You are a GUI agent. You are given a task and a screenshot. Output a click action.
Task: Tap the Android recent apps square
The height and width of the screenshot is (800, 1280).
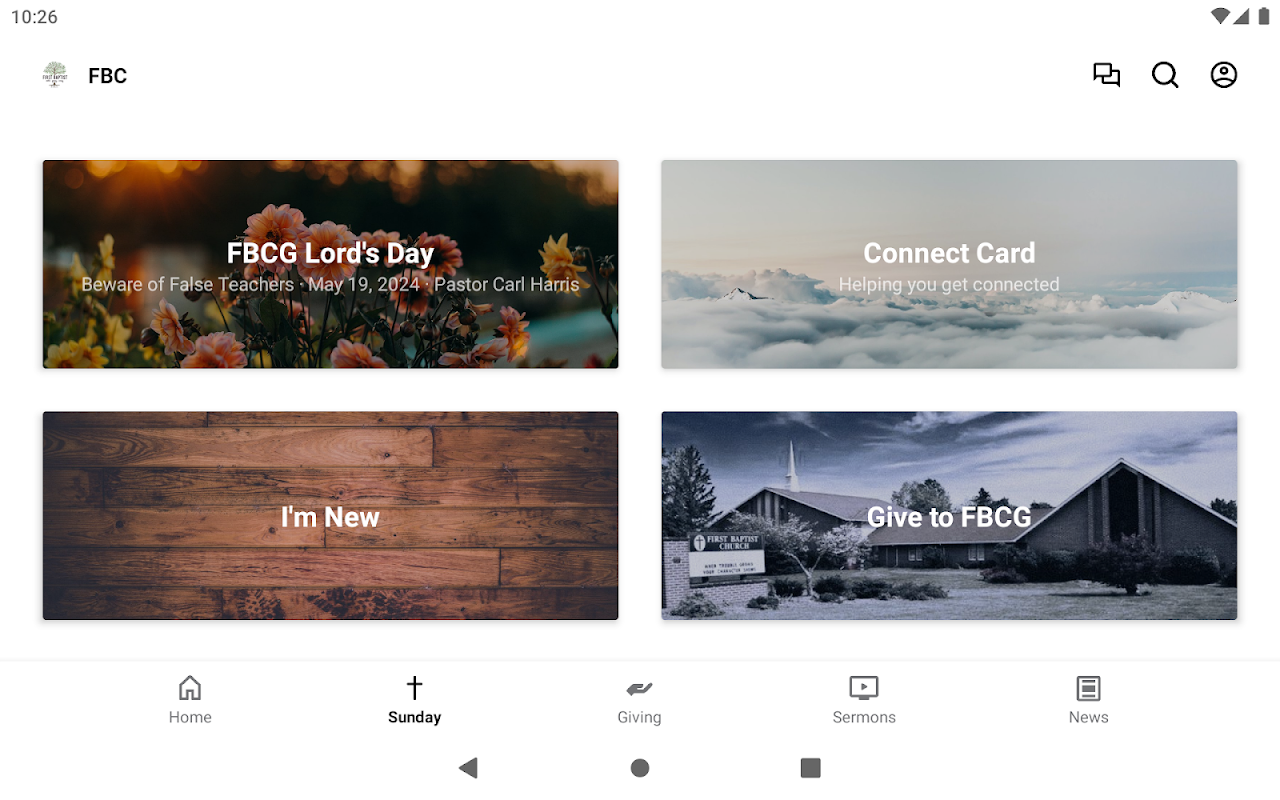coord(811,768)
